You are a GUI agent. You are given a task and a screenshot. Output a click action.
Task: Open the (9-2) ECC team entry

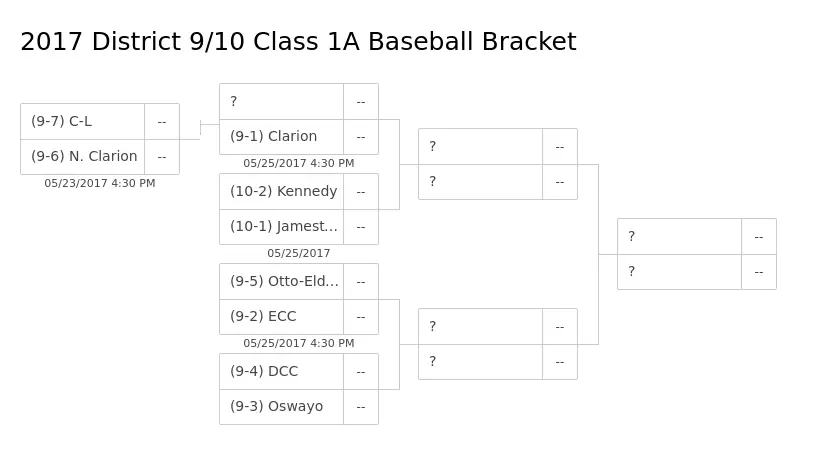[x=281, y=317]
